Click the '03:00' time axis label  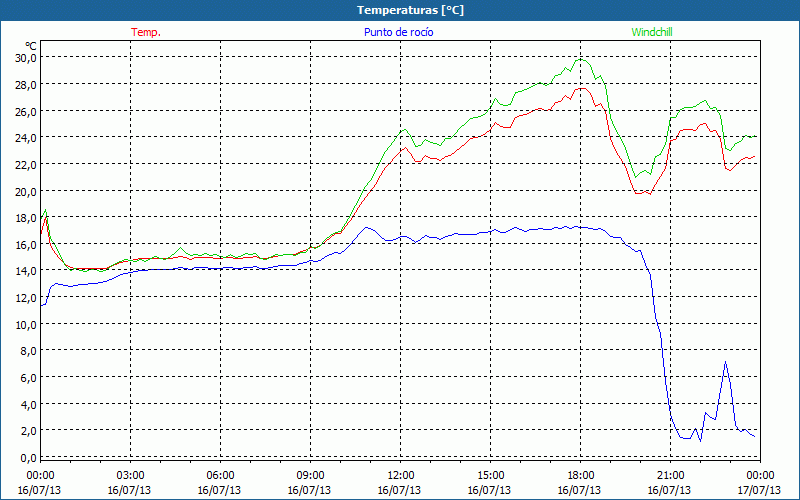[130, 476]
